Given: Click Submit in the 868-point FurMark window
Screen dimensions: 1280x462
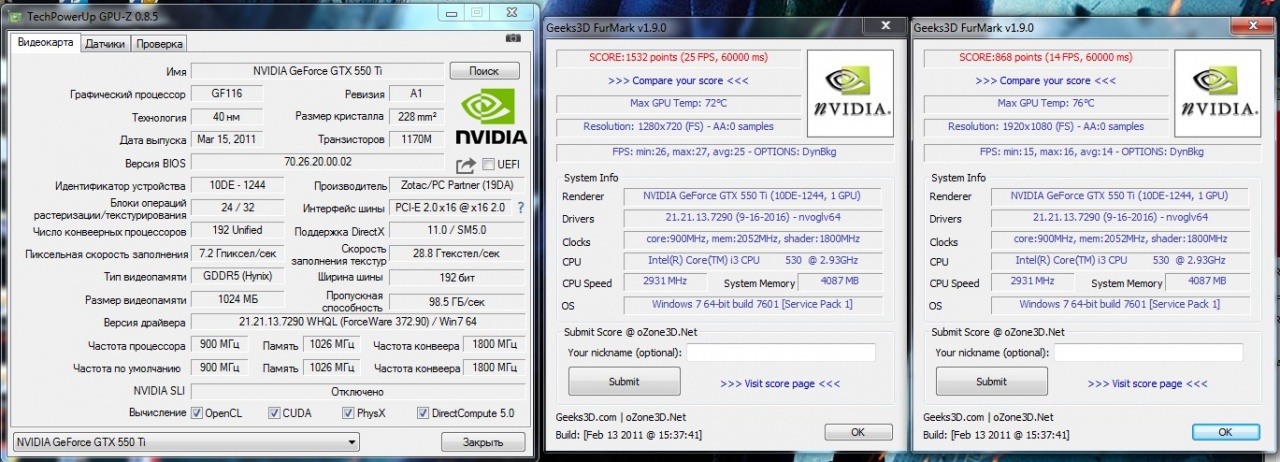Looking at the screenshot, I should [992, 381].
